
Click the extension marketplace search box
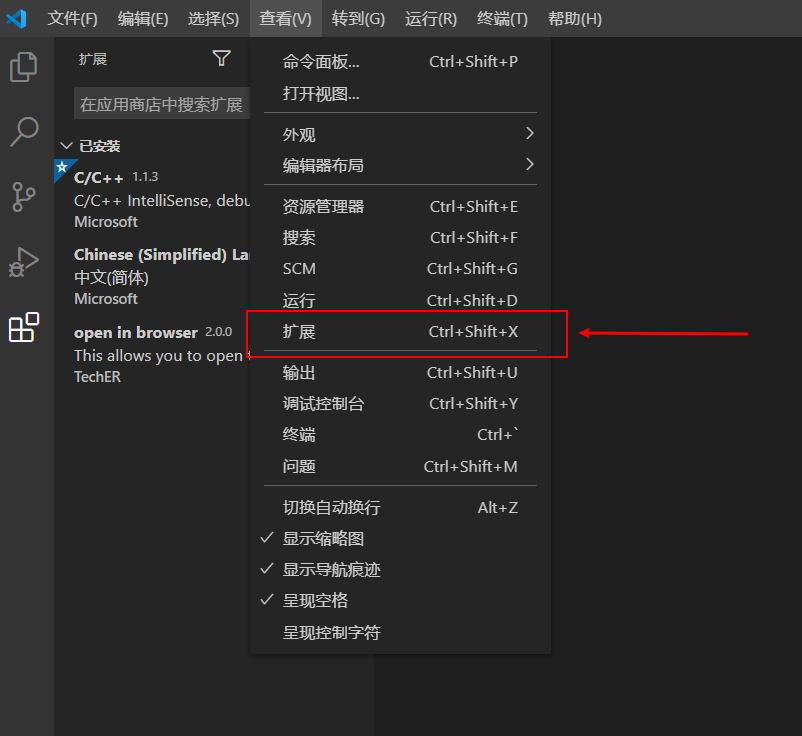tap(160, 102)
